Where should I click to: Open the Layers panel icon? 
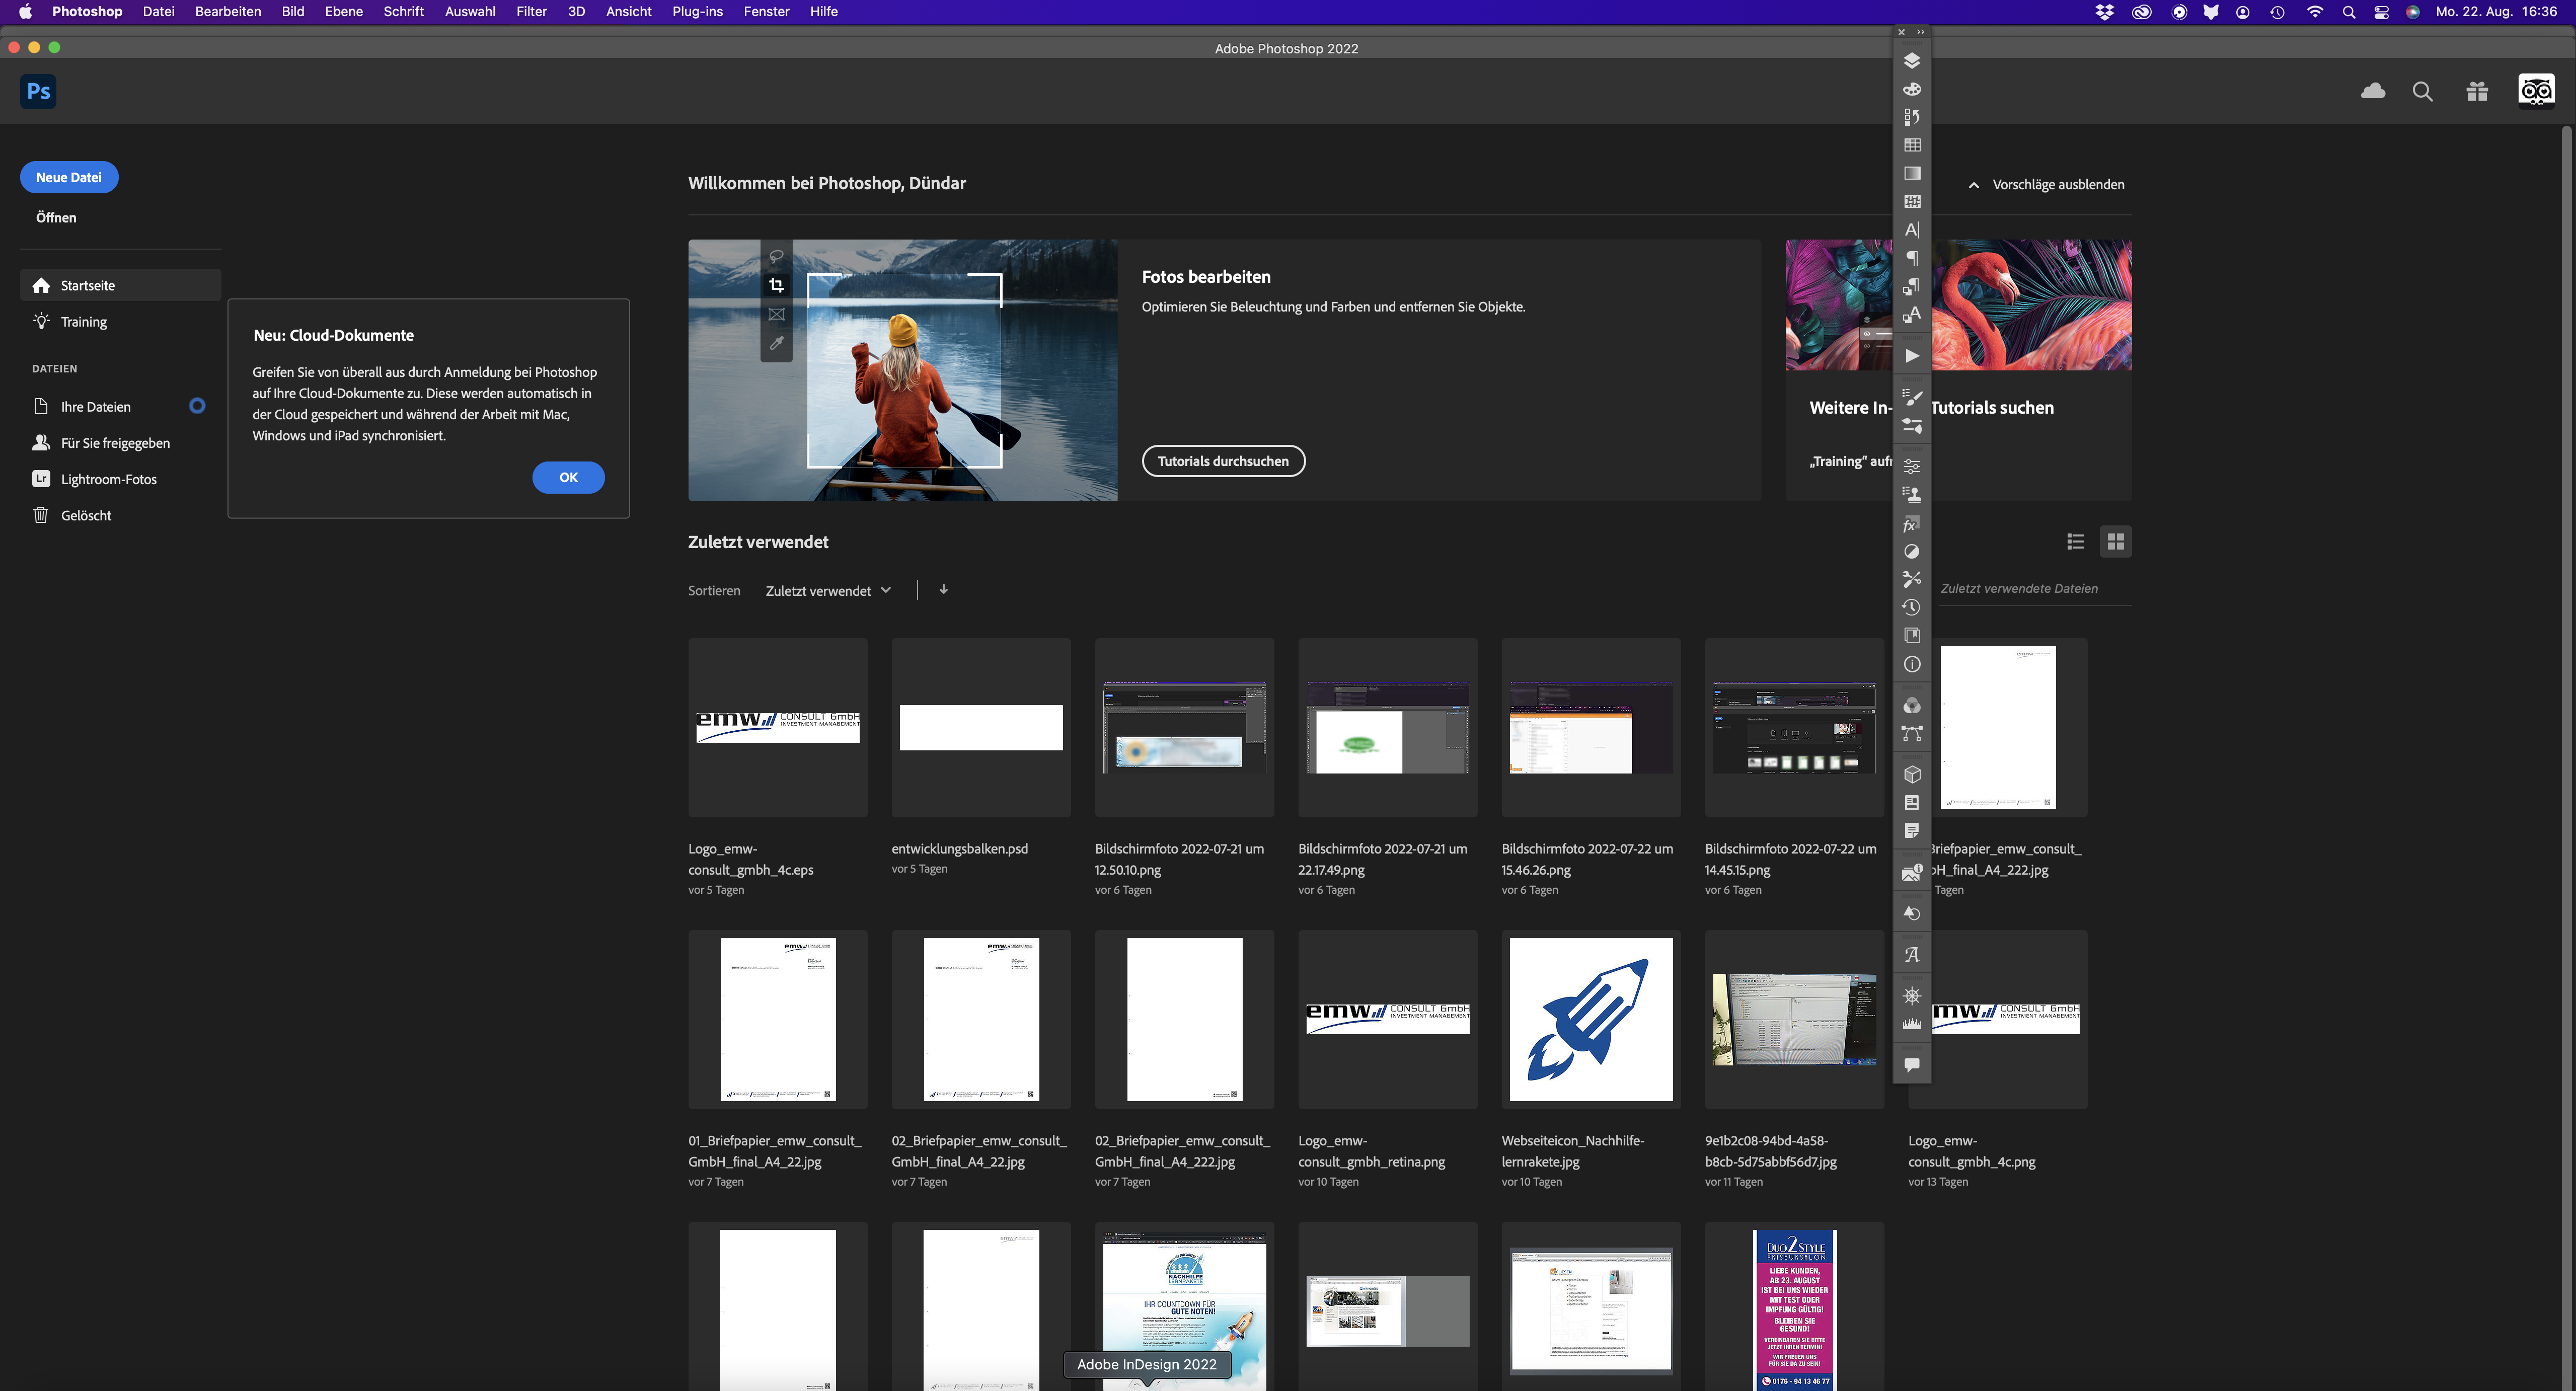coord(1911,61)
